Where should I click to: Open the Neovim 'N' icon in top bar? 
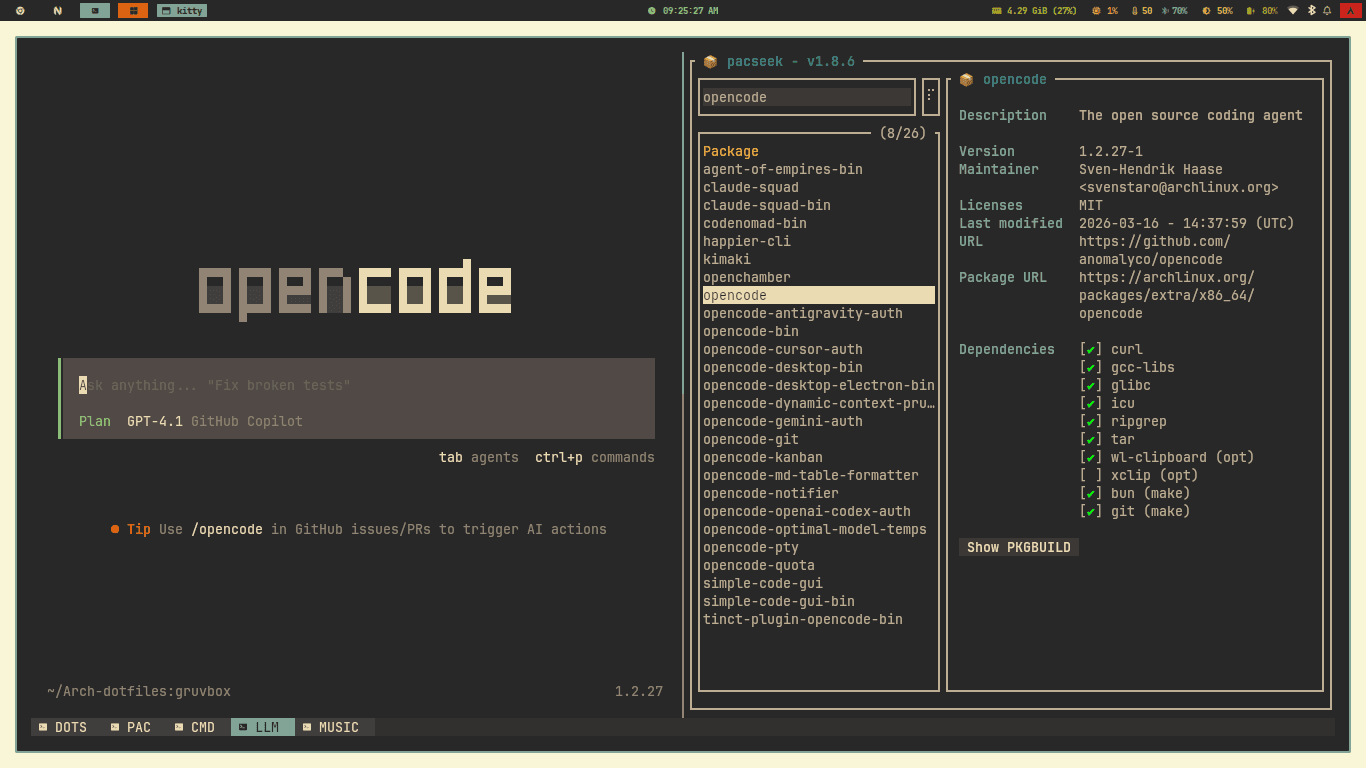coord(58,11)
